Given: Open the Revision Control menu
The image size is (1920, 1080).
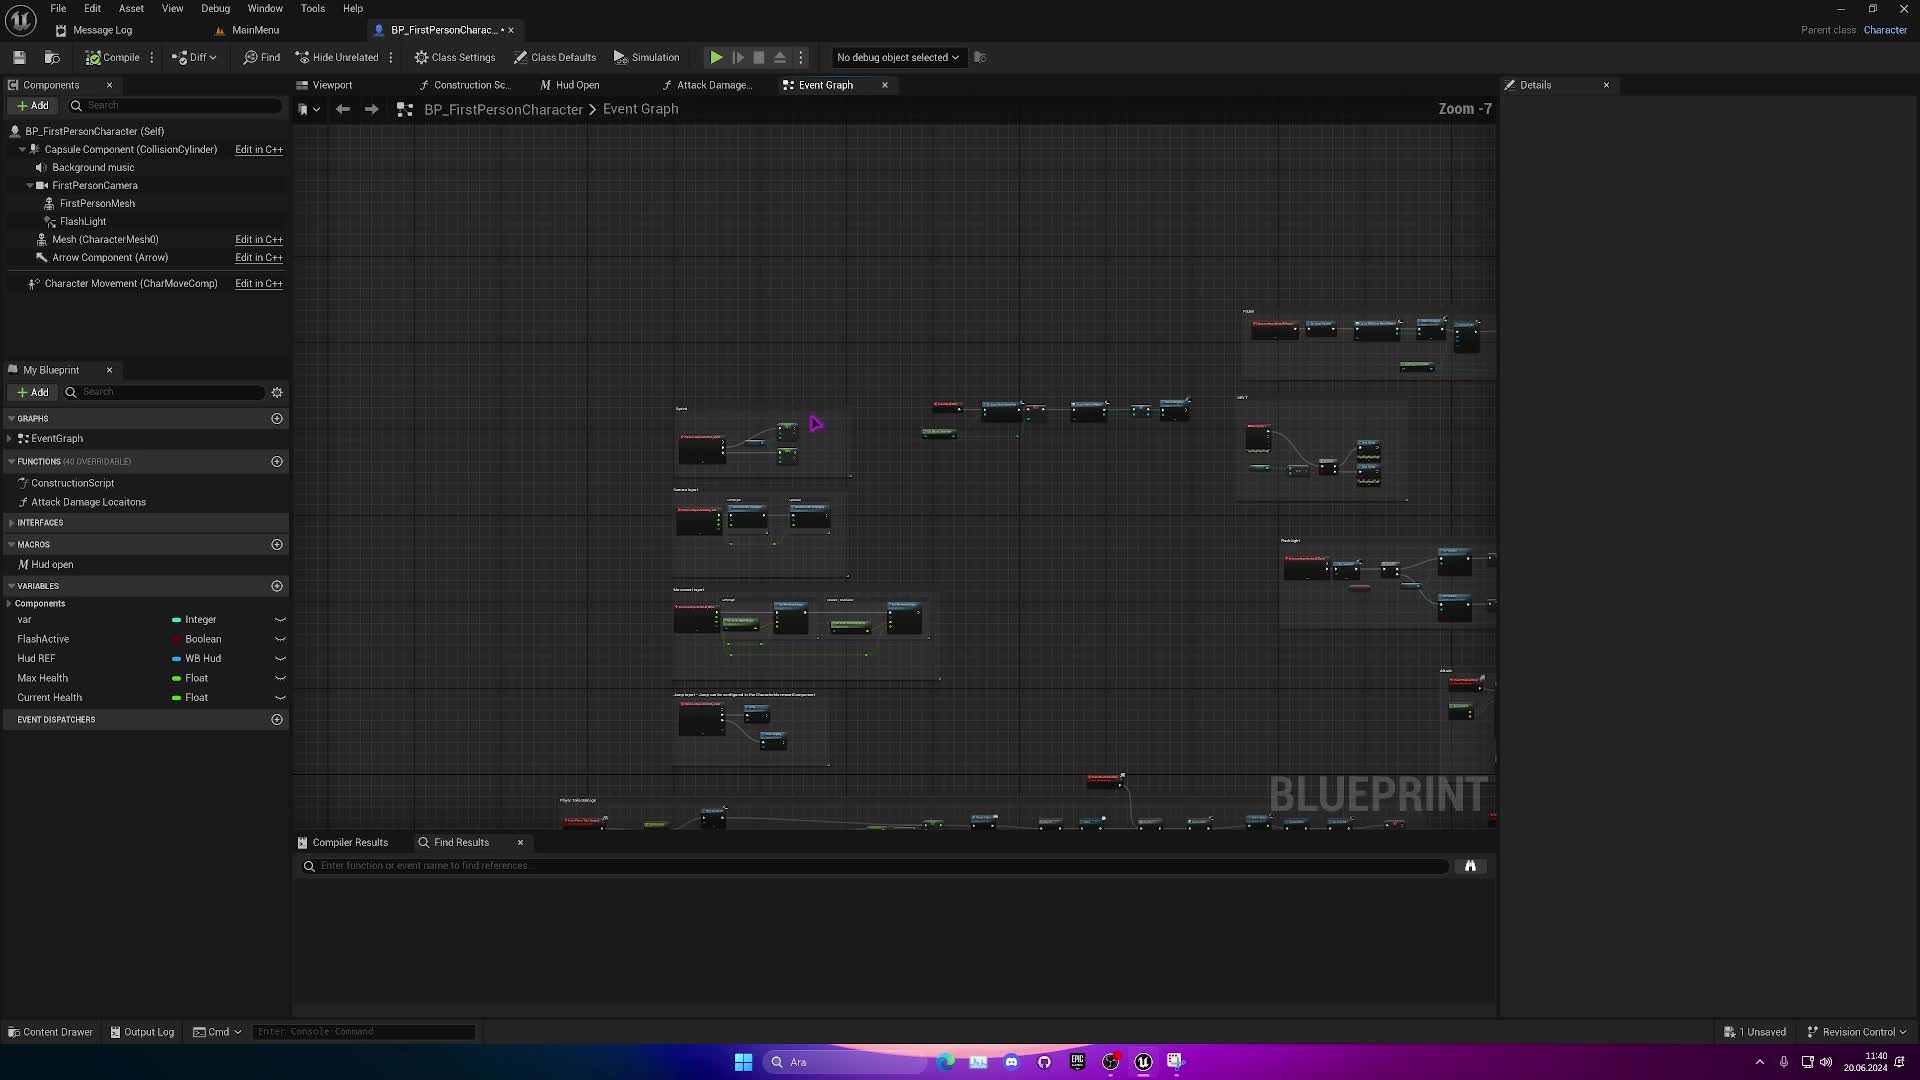Looking at the screenshot, I should pyautogui.click(x=1857, y=1032).
